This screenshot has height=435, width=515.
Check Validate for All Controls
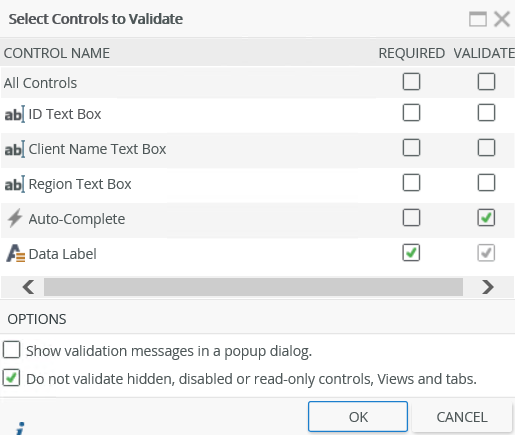point(486,82)
